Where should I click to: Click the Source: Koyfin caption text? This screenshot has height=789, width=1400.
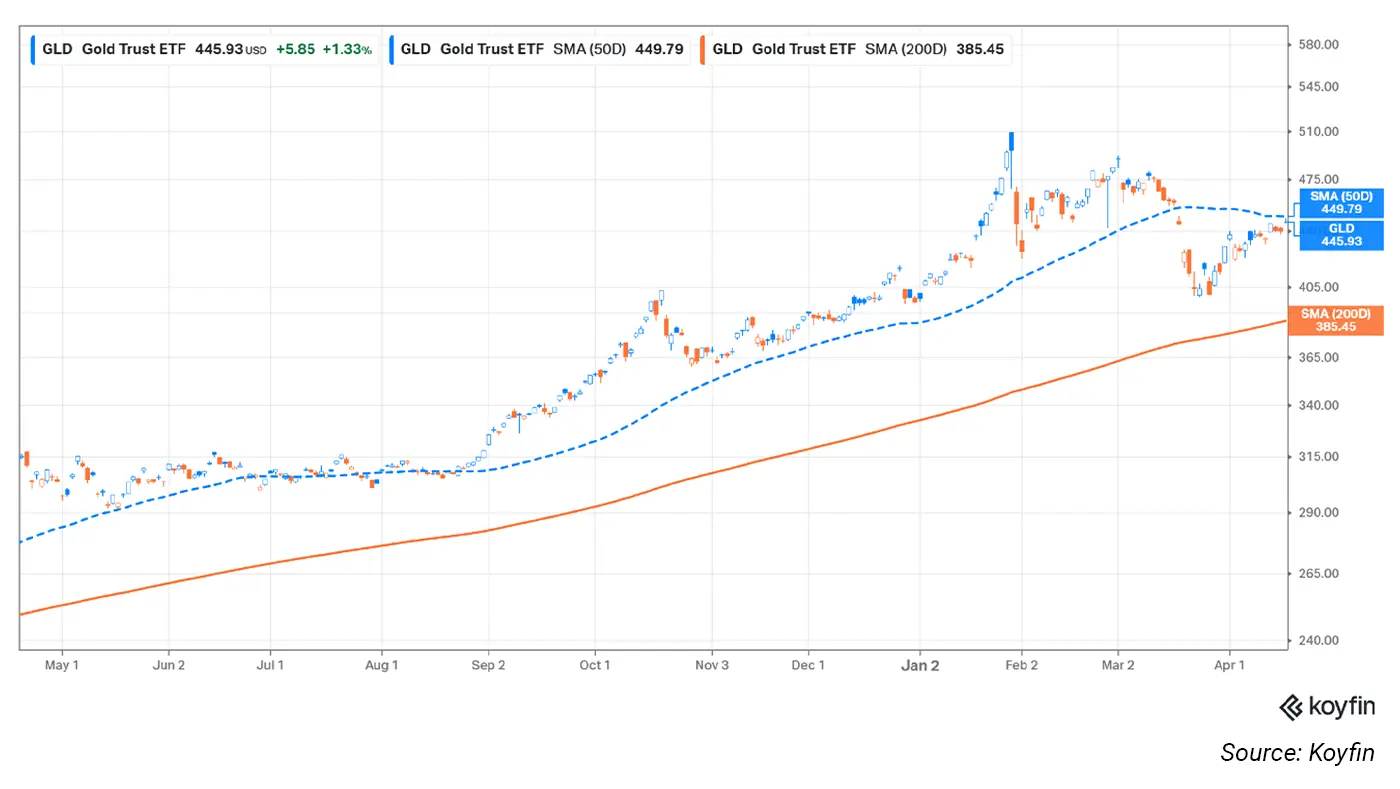[1297, 752]
